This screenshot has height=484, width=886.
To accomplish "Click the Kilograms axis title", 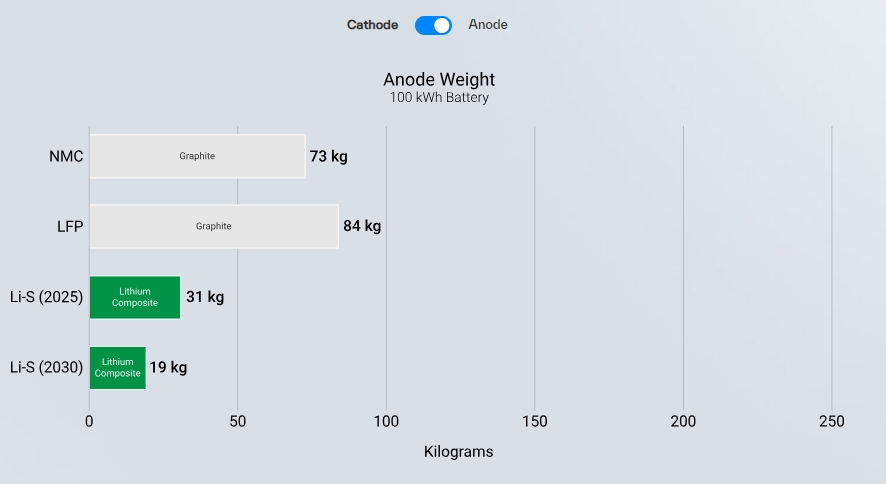I will click(458, 452).
